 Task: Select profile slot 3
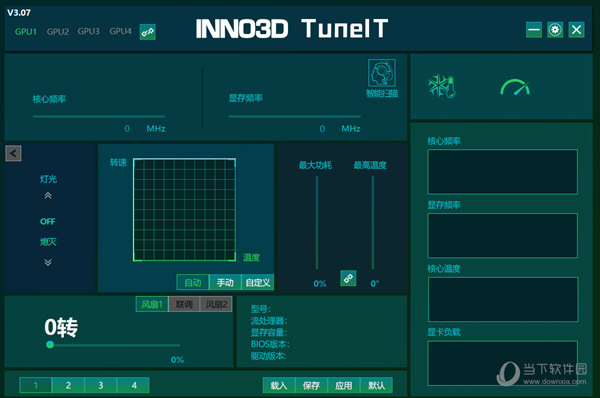[x=101, y=385]
